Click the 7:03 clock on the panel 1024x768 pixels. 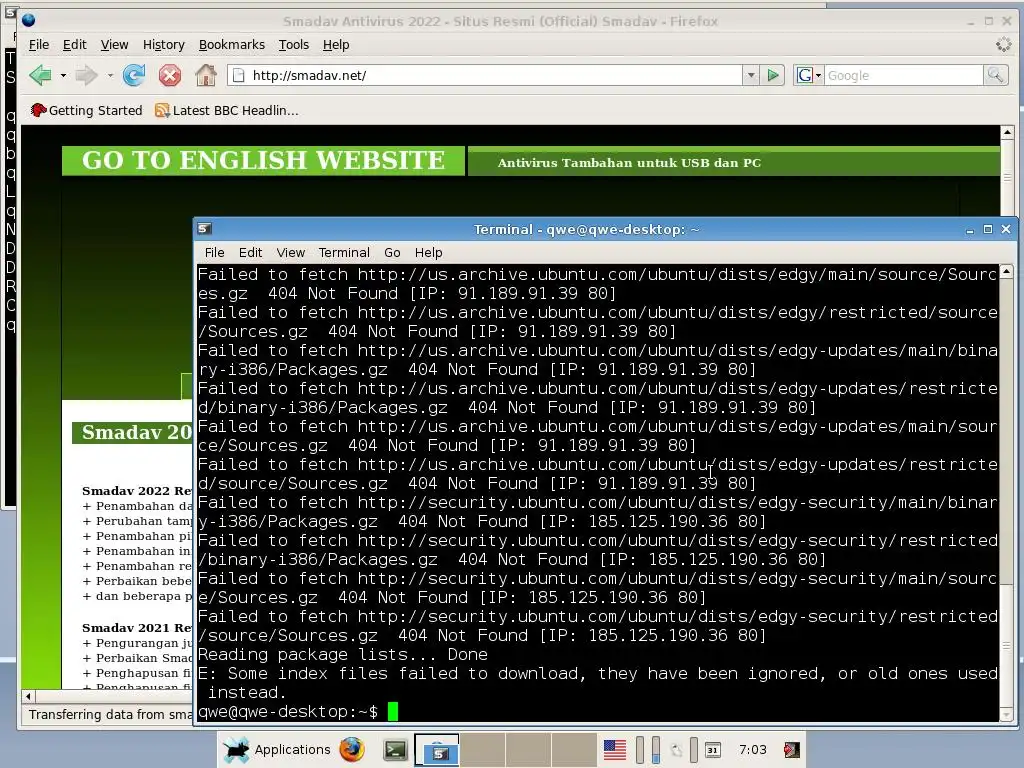click(x=752, y=750)
